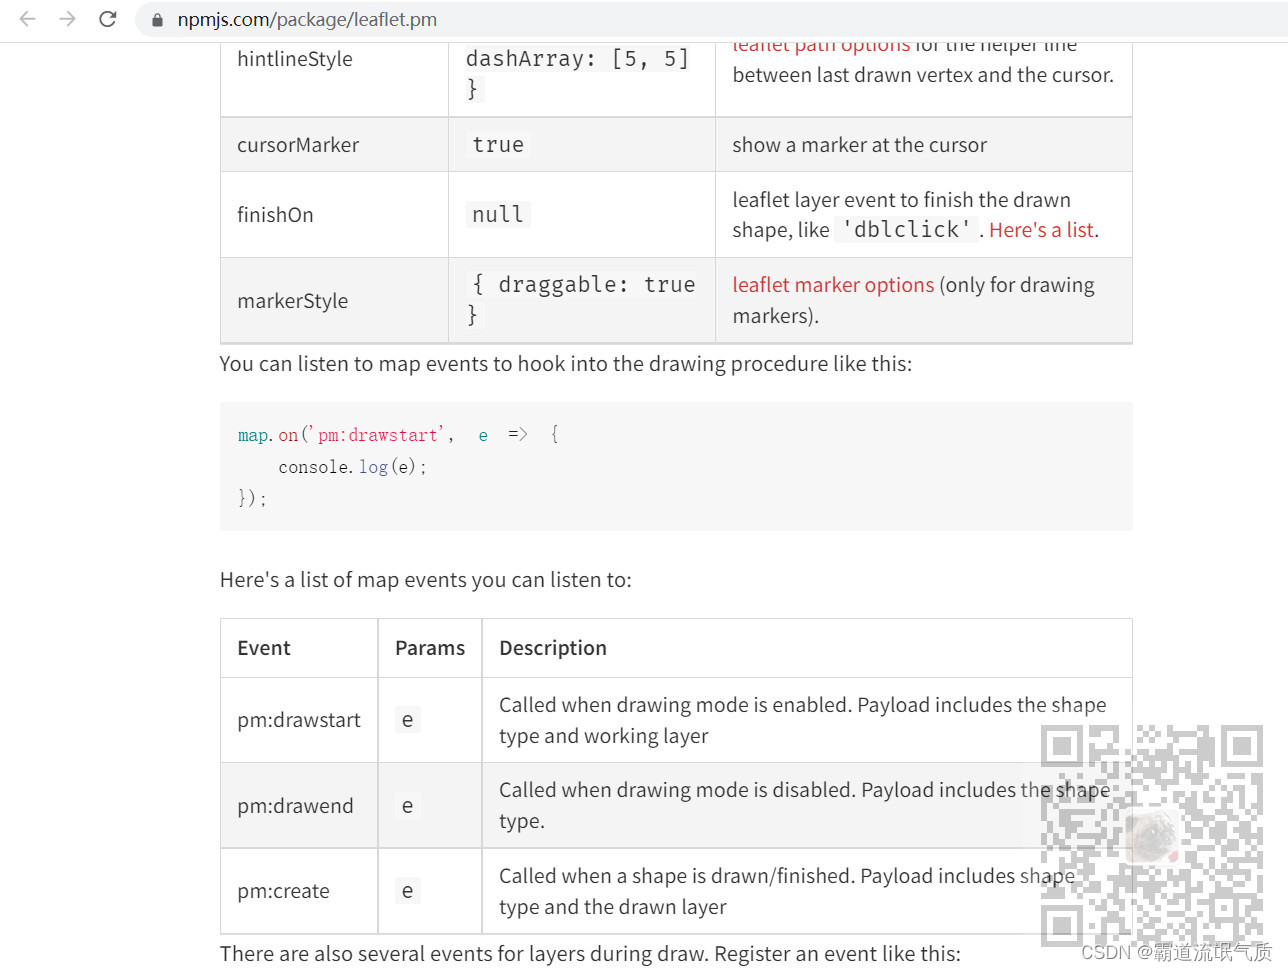Click 'Called when drawing mode is enabled' description
Screen dimensions: 1288x971
(802, 720)
